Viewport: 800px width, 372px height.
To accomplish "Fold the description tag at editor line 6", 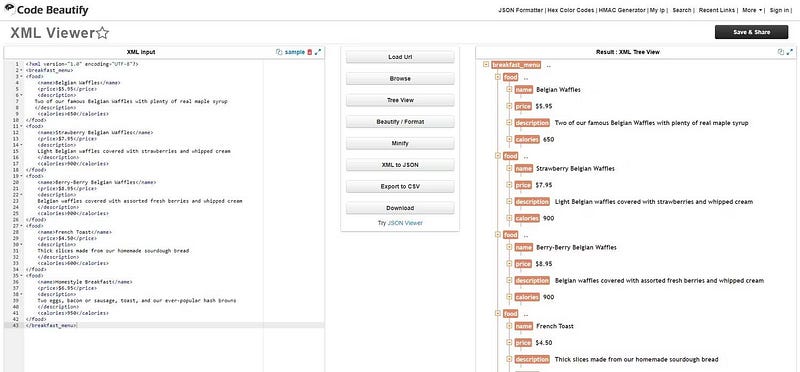I will point(21,95).
